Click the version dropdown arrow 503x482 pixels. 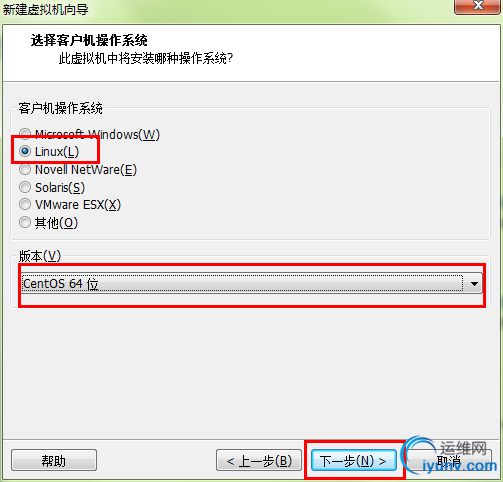[474, 284]
